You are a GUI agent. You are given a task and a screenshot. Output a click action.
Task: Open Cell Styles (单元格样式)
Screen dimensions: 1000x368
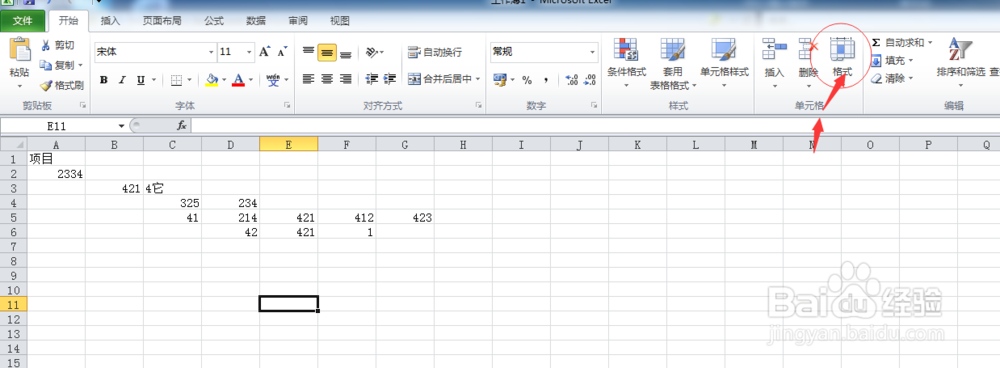[724, 63]
